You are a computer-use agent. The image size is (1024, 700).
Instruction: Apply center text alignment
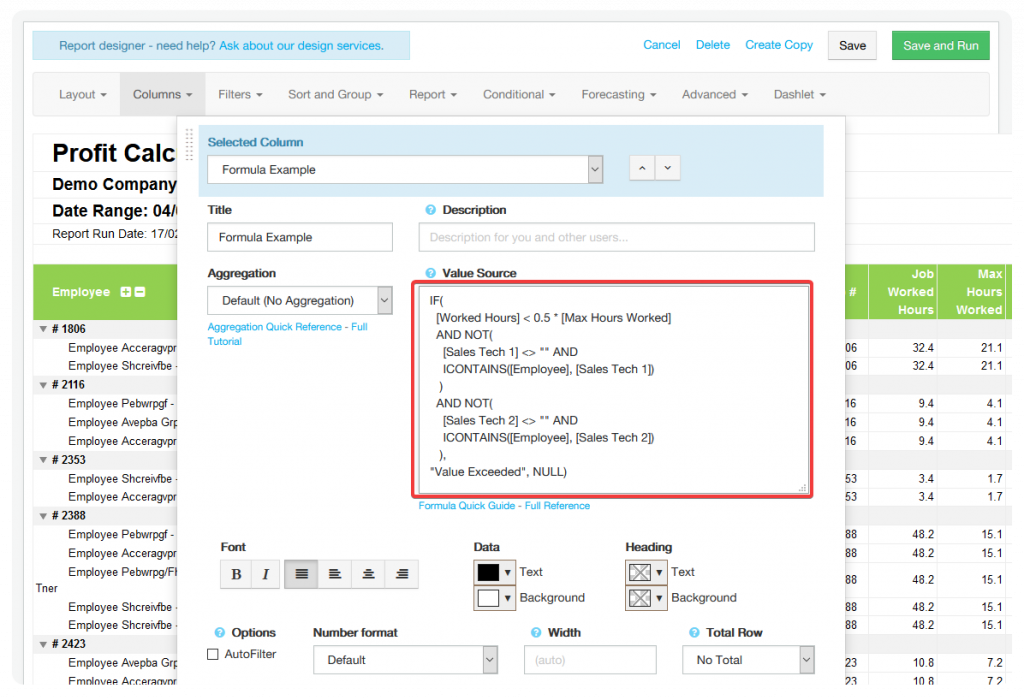click(x=369, y=574)
